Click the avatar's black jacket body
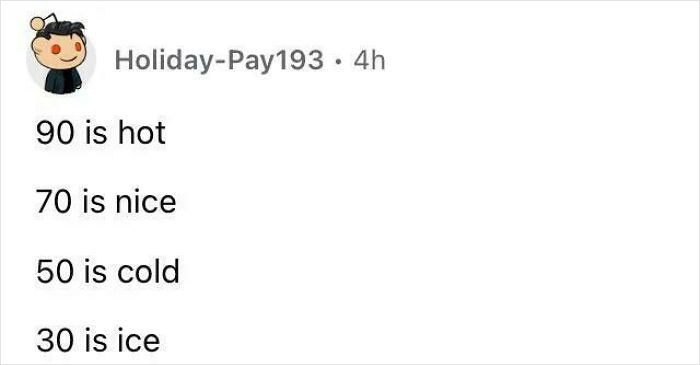Screen dimensions: 700x365 pos(62,81)
